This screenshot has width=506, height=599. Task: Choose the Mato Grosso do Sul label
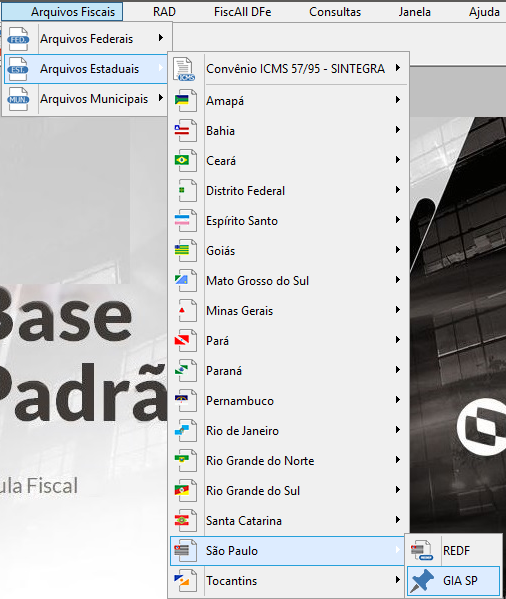tap(257, 281)
